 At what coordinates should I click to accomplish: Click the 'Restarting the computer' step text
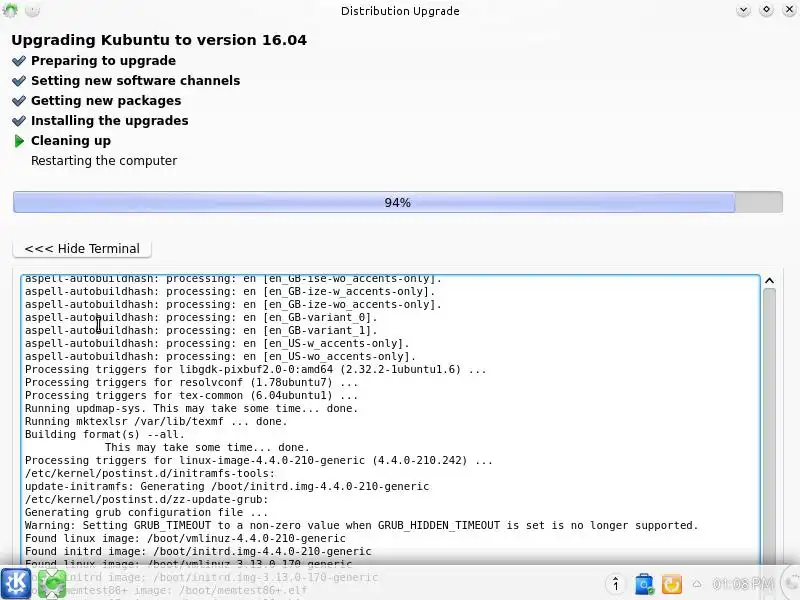(x=104, y=161)
